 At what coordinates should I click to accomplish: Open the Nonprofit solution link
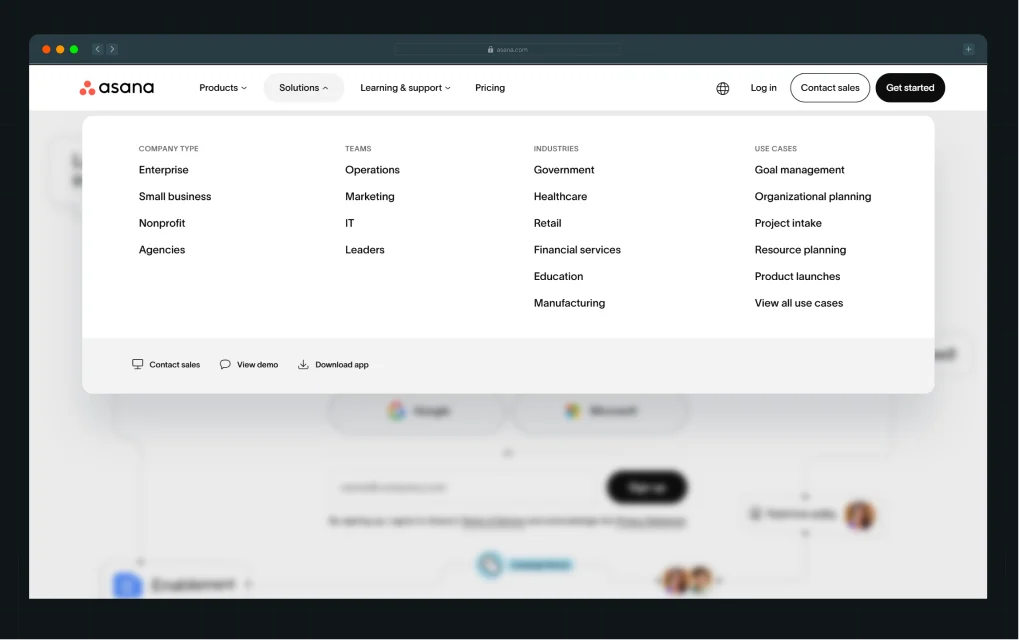(162, 223)
